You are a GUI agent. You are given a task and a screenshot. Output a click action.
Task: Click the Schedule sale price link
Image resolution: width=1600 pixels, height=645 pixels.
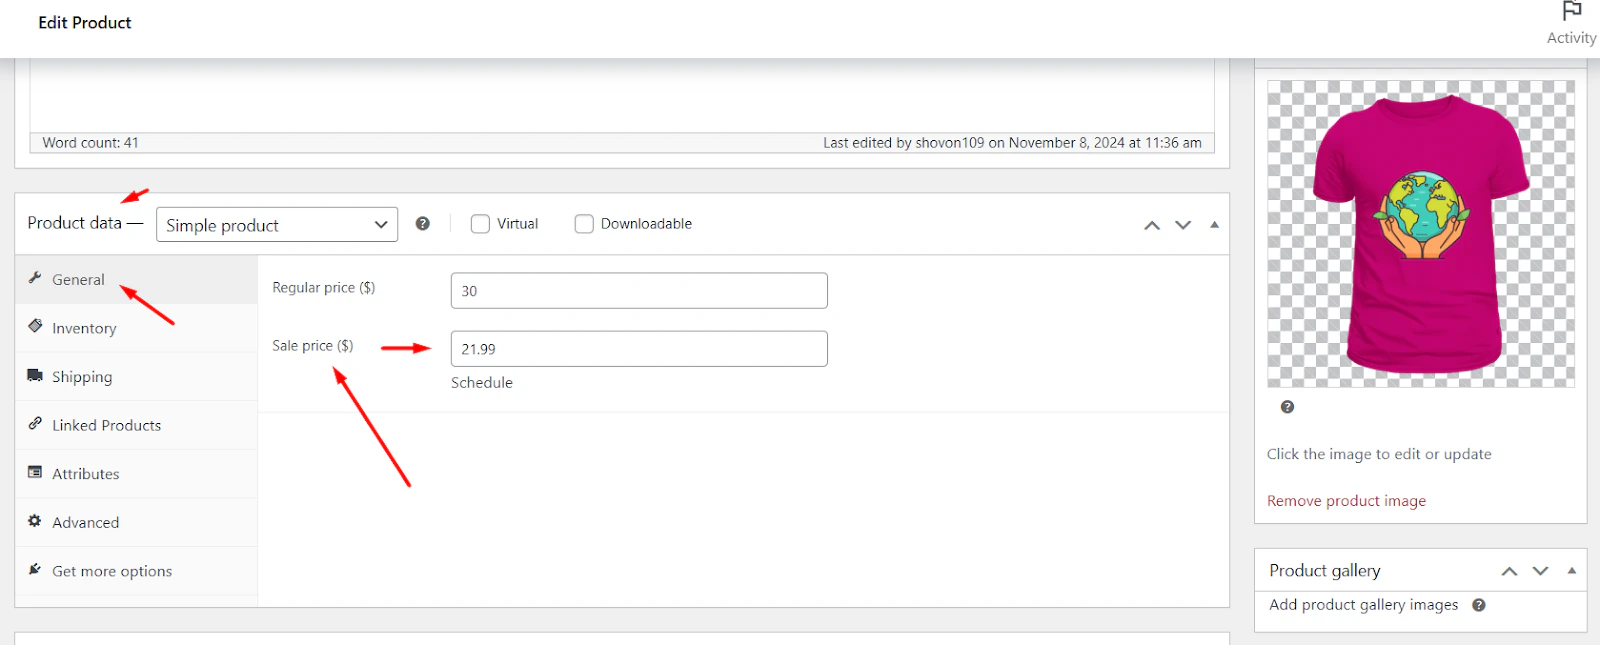[482, 383]
